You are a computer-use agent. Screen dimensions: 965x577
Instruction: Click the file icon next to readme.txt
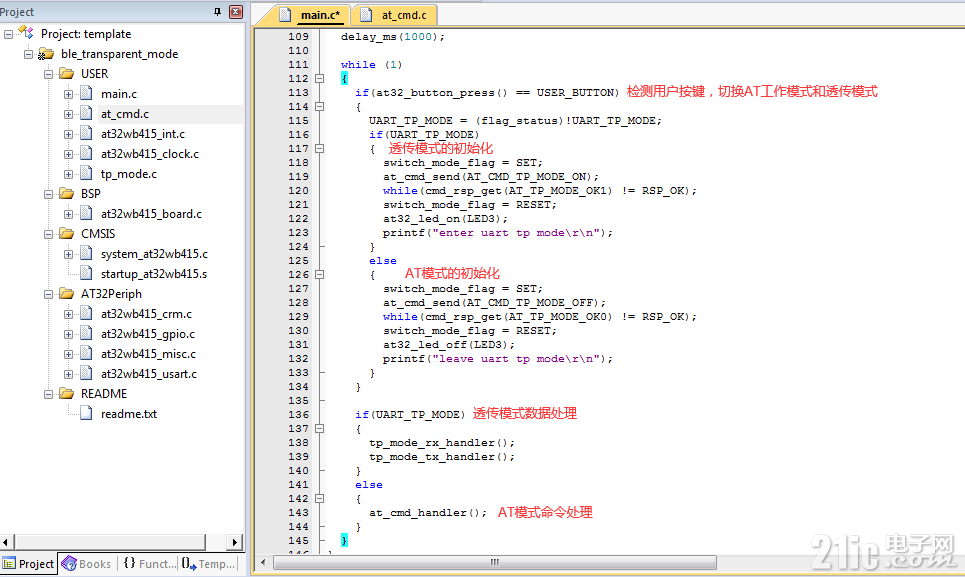coord(87,413)
